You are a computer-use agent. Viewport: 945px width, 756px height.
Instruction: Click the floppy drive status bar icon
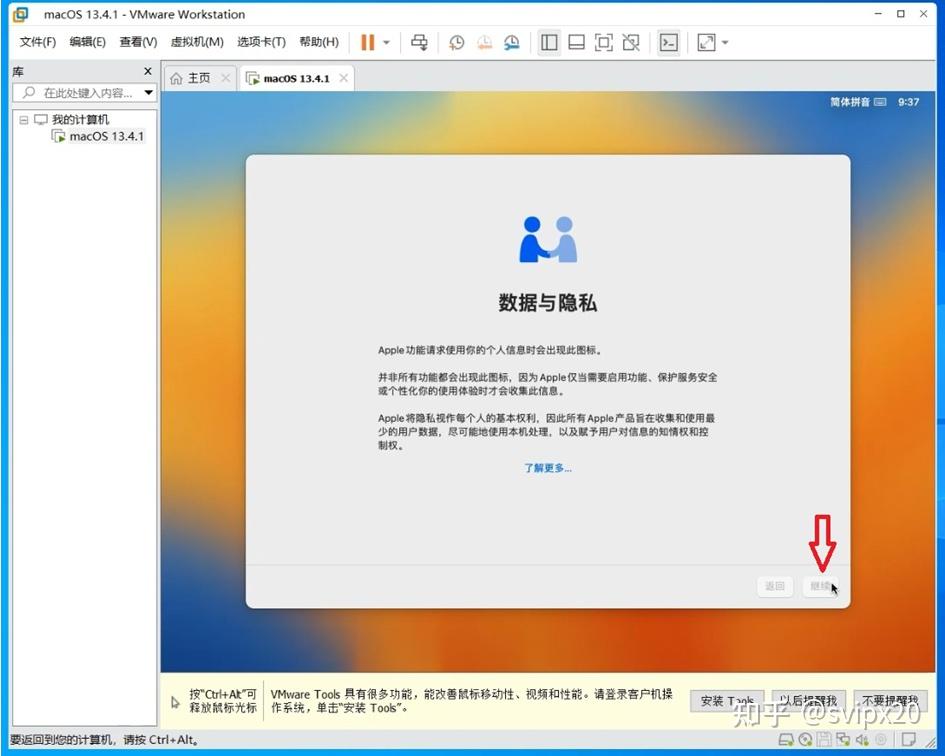tap(824, 740)
